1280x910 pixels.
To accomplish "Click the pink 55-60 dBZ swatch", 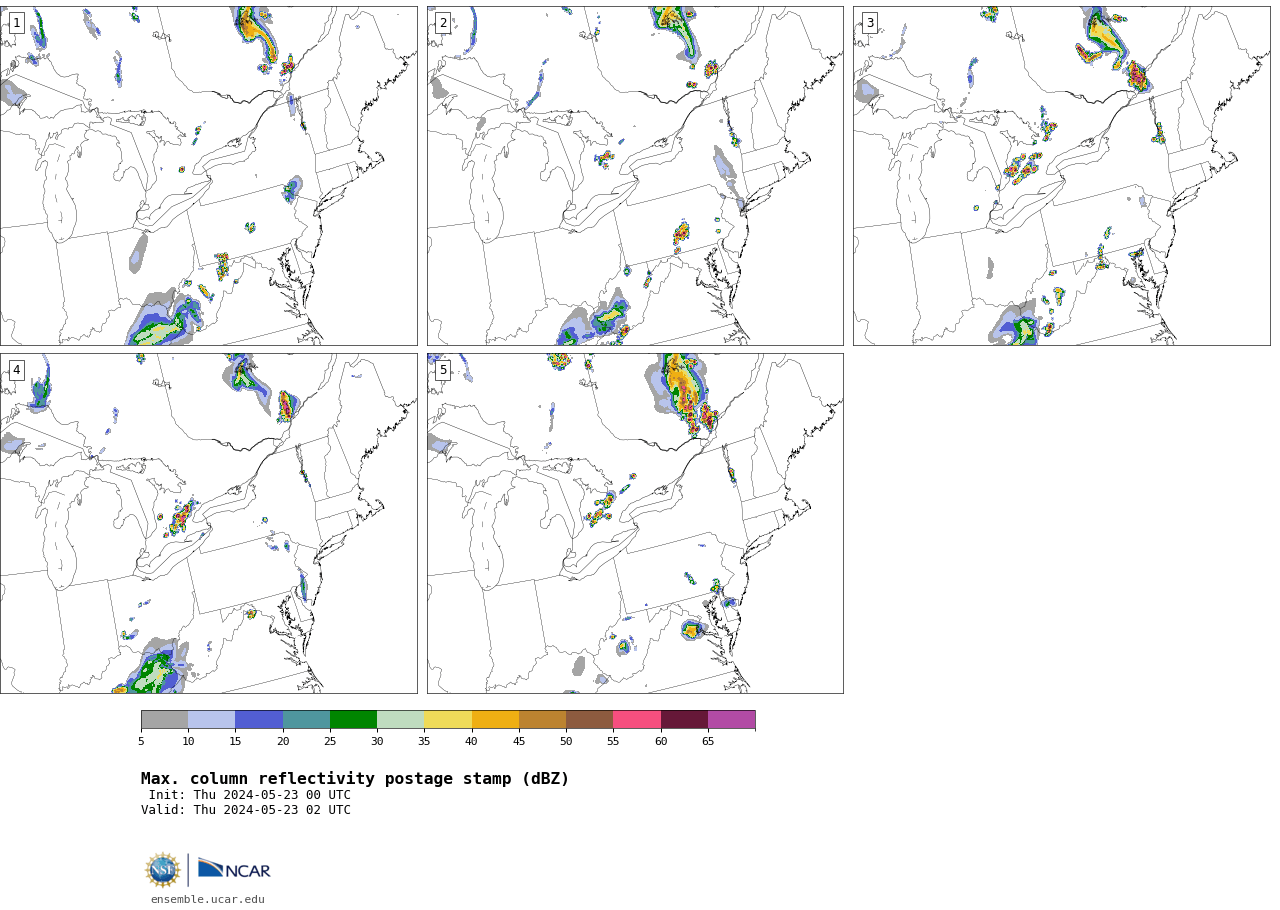I will click(x=637, y=720).
